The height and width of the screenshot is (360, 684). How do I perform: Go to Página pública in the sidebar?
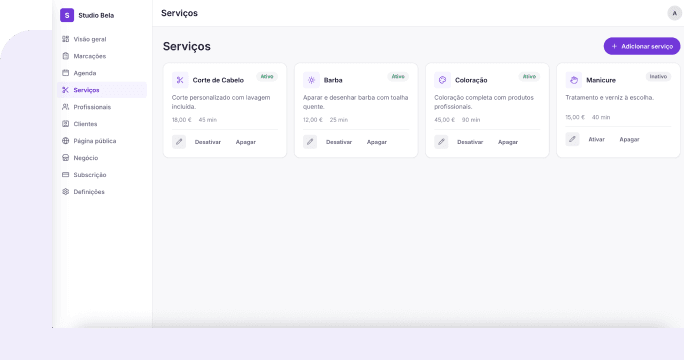pos(102,141)
